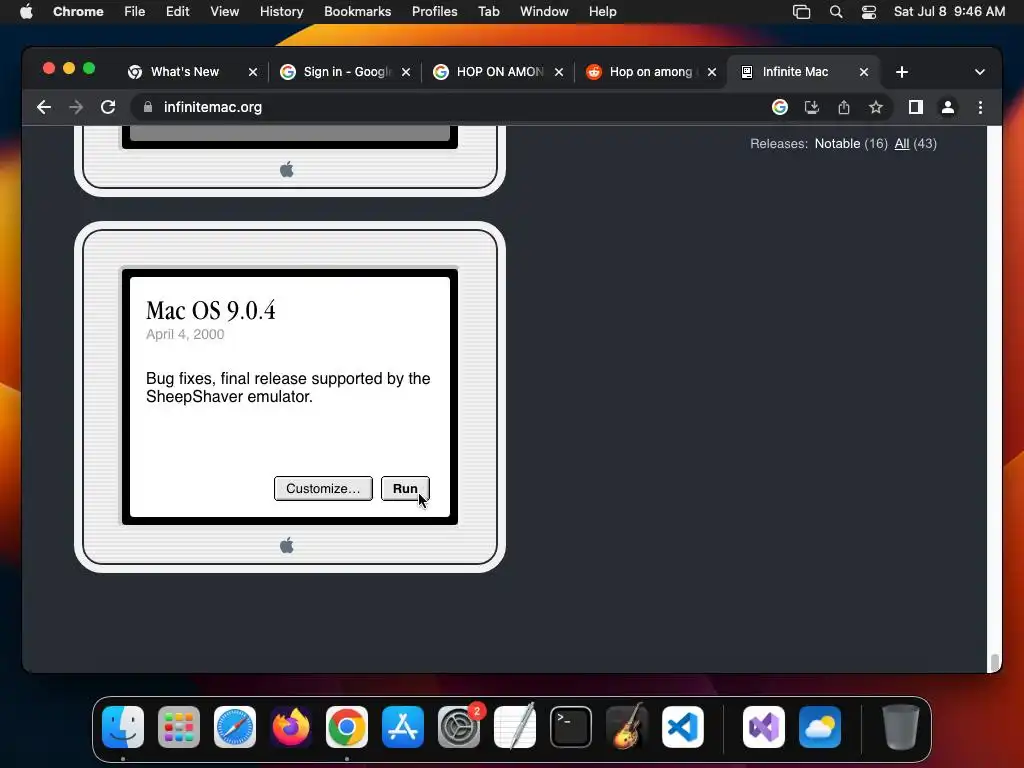Click the page vertical scrollbar thumb

[x=995, y=662]
